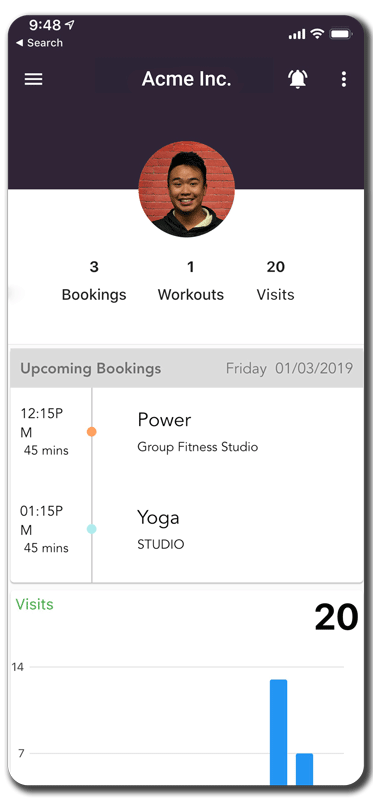The width and height of the screenshot is (373, 800).
Task: Open the three-dot overflow menu
Action: pyautogui.click(x=344, y=79)
